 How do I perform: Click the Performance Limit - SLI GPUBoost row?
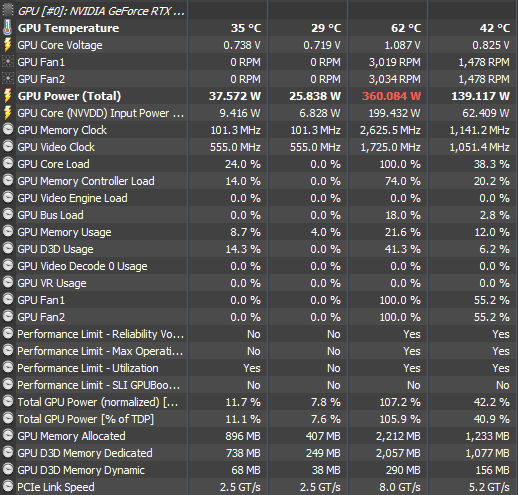click(x=259, y=385)
